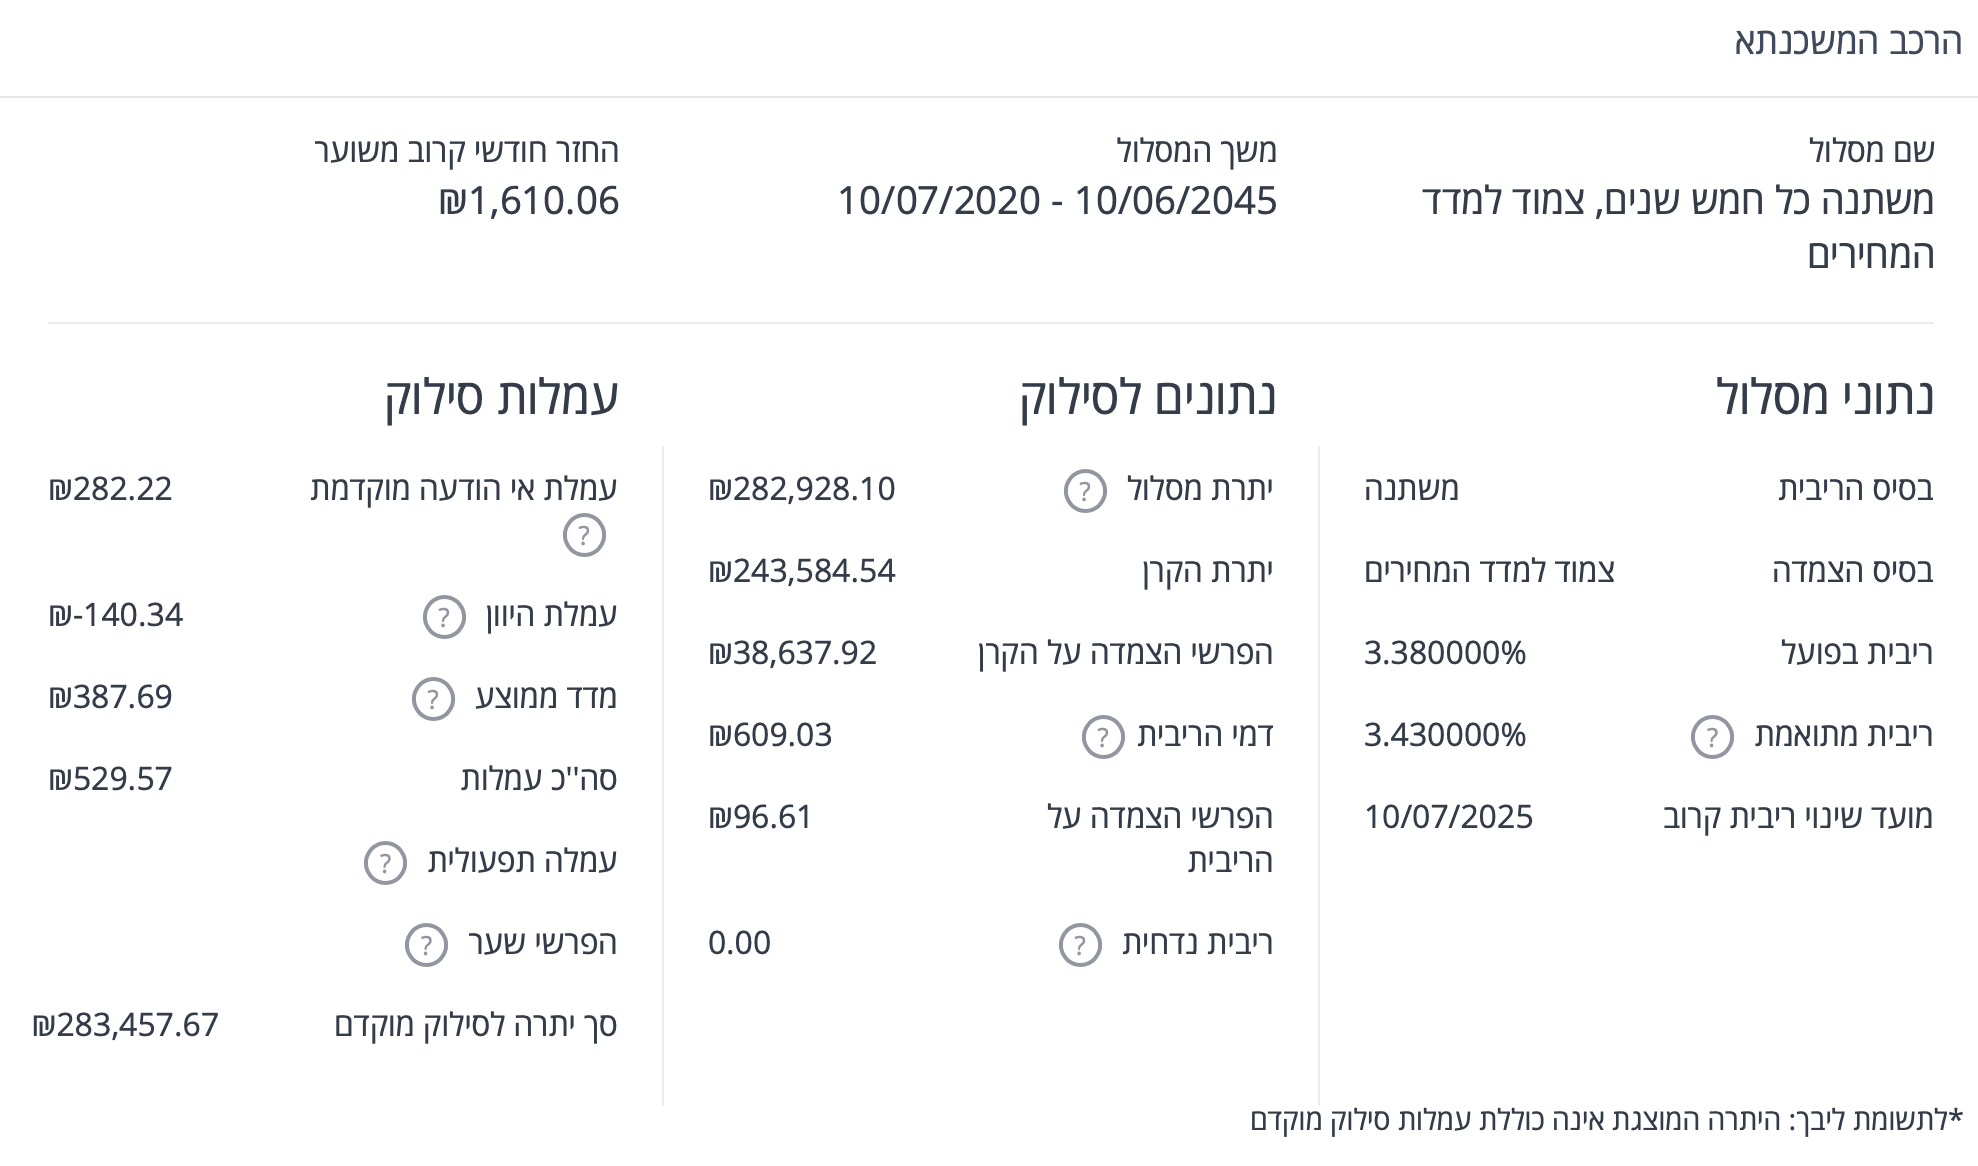
Task: Click the help icon next to יתרת מסלול
Action: click(x=1085, y=491)
